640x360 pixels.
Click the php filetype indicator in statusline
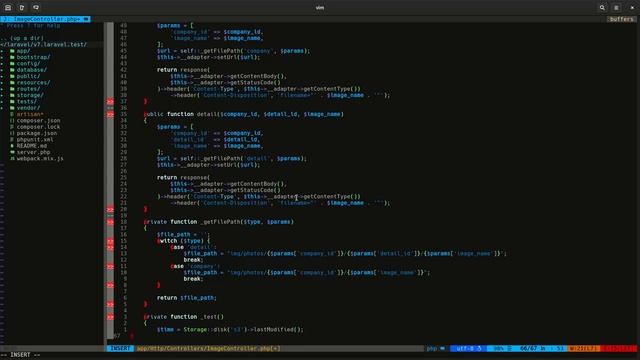click(435, 348)
